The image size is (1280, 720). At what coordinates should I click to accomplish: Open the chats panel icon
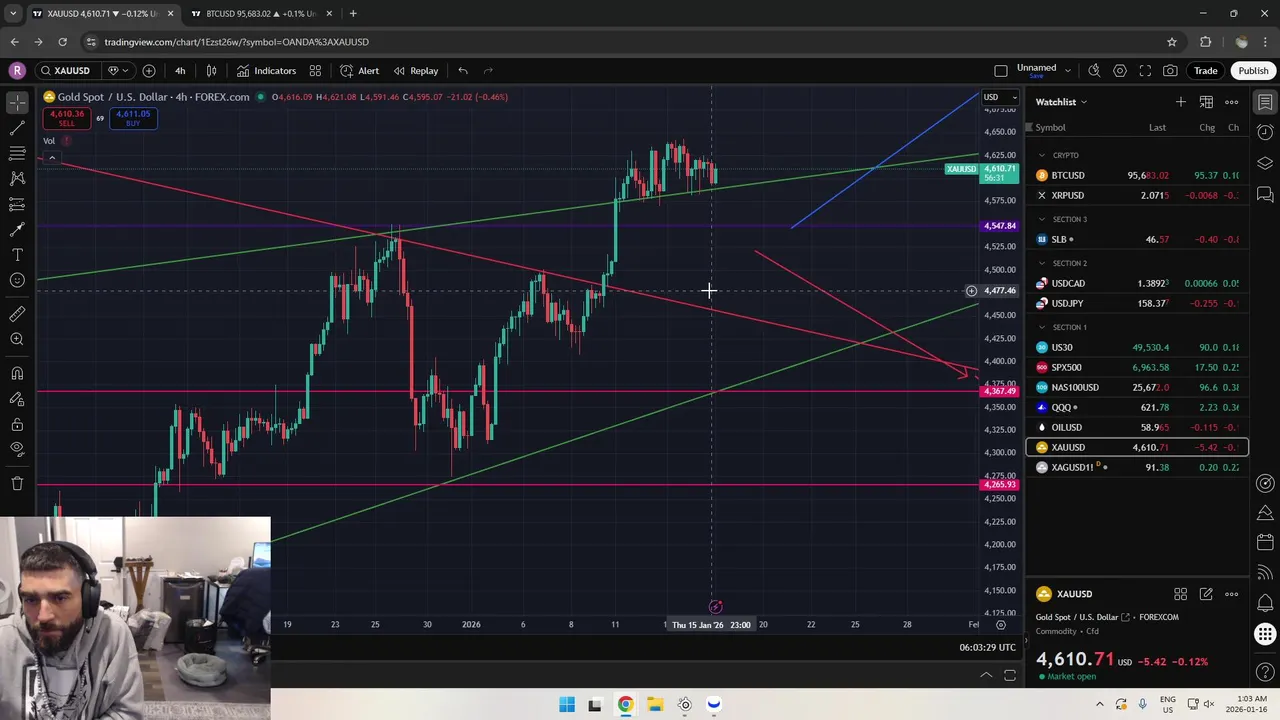tap(1265, 193)
